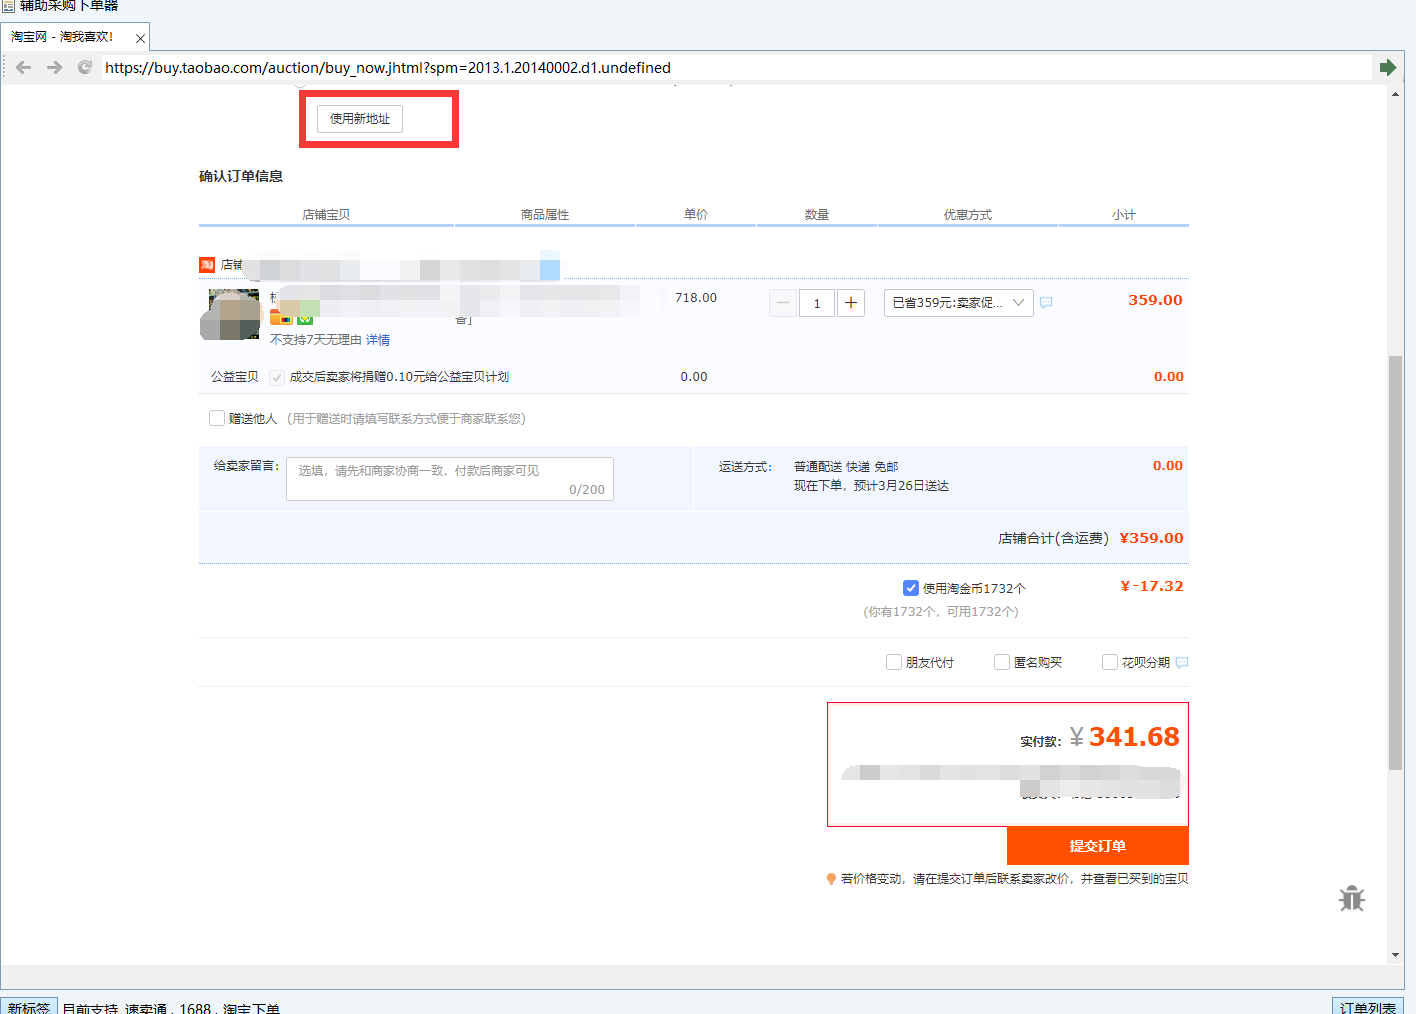This screenshot has height=1014, width=1416.
Task: Click the browser forward arrow icon
Action: 54,67
